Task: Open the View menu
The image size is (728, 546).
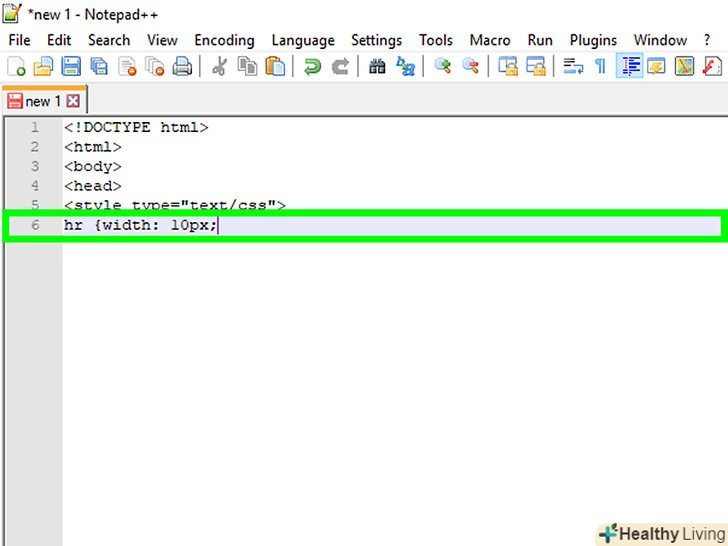Action: click(x=162, y=40)
